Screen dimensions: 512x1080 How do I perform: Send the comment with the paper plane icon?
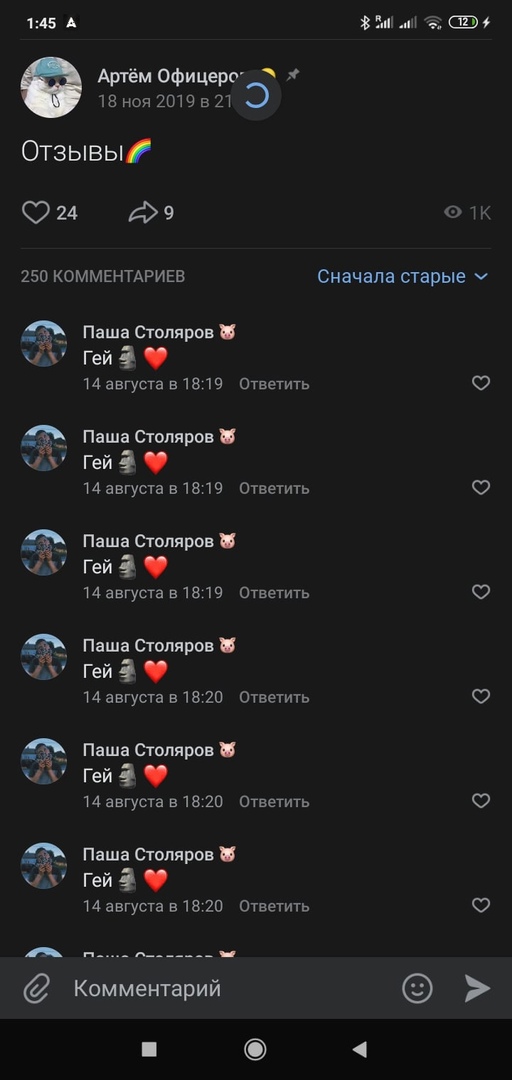coord(477,988)
